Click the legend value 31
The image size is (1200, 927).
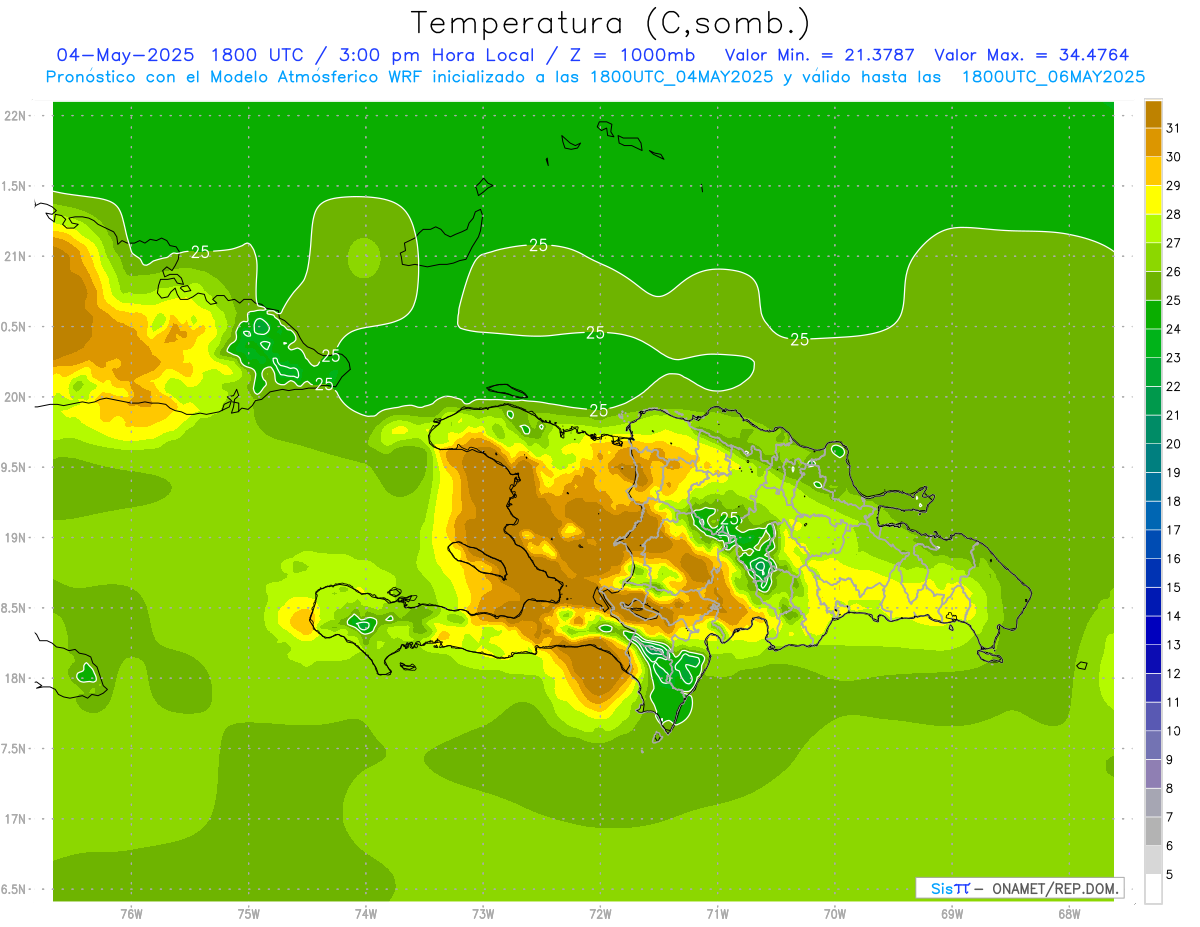(1173, 128)
